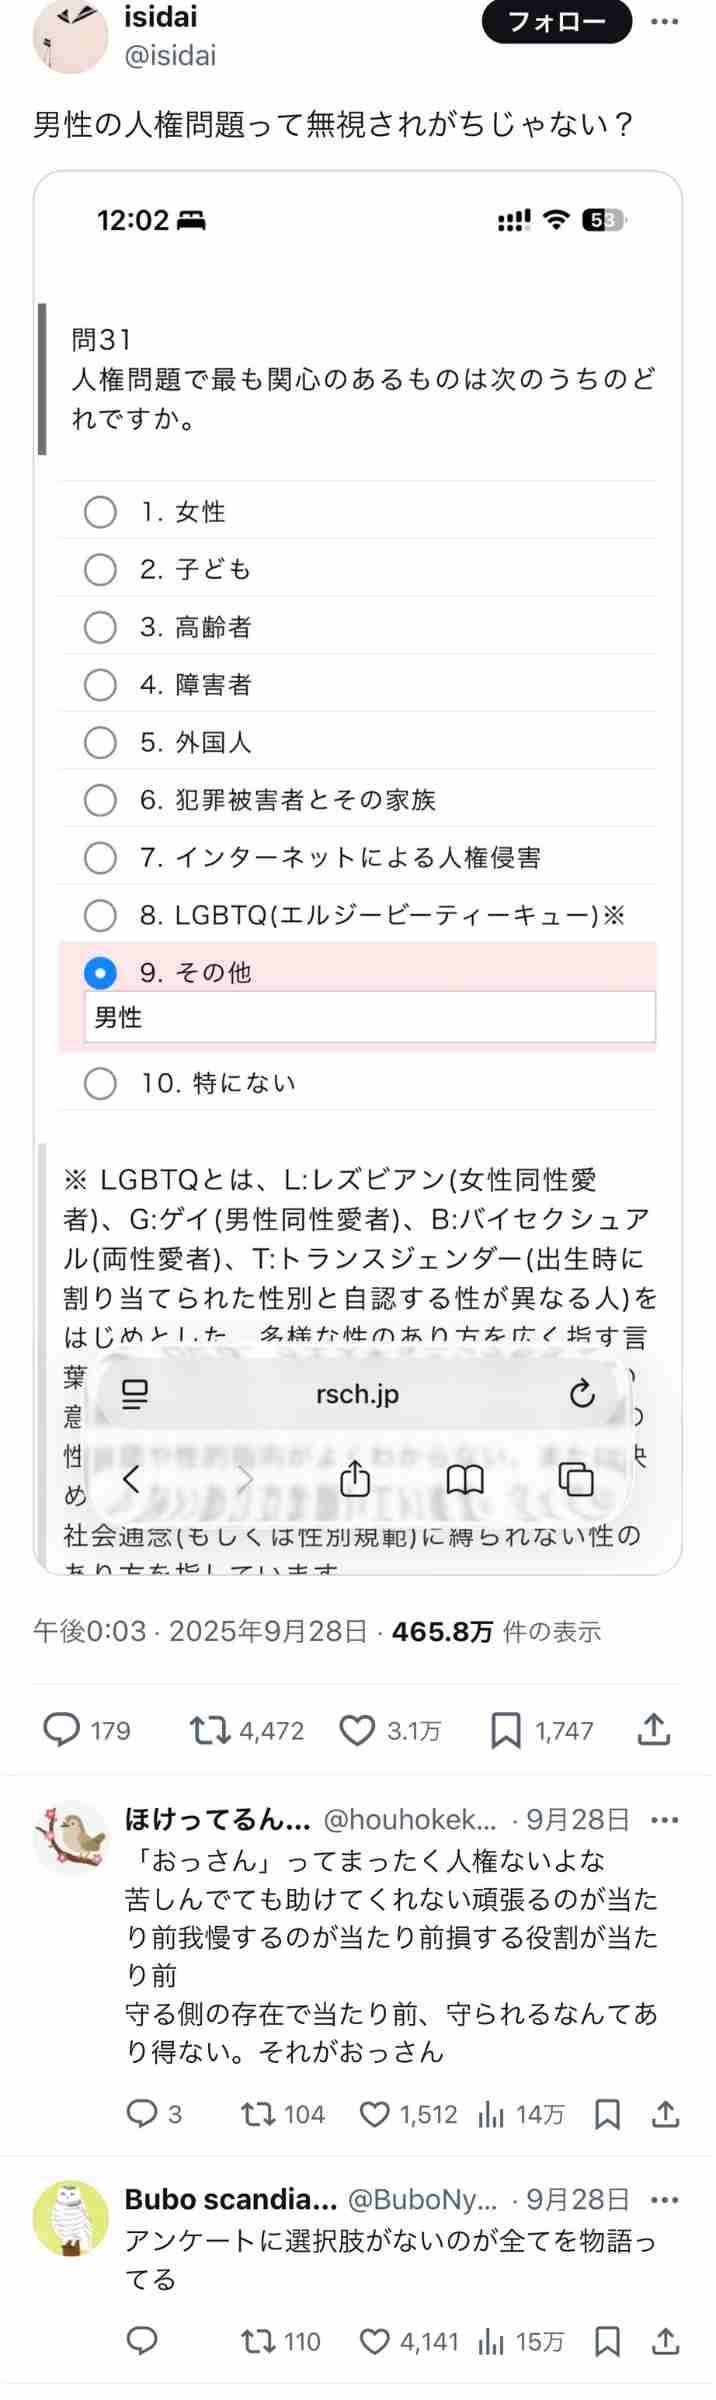Select the 10. 特にない radio option
This screenshot has height=2400, width=716.
pos(100,1083)
